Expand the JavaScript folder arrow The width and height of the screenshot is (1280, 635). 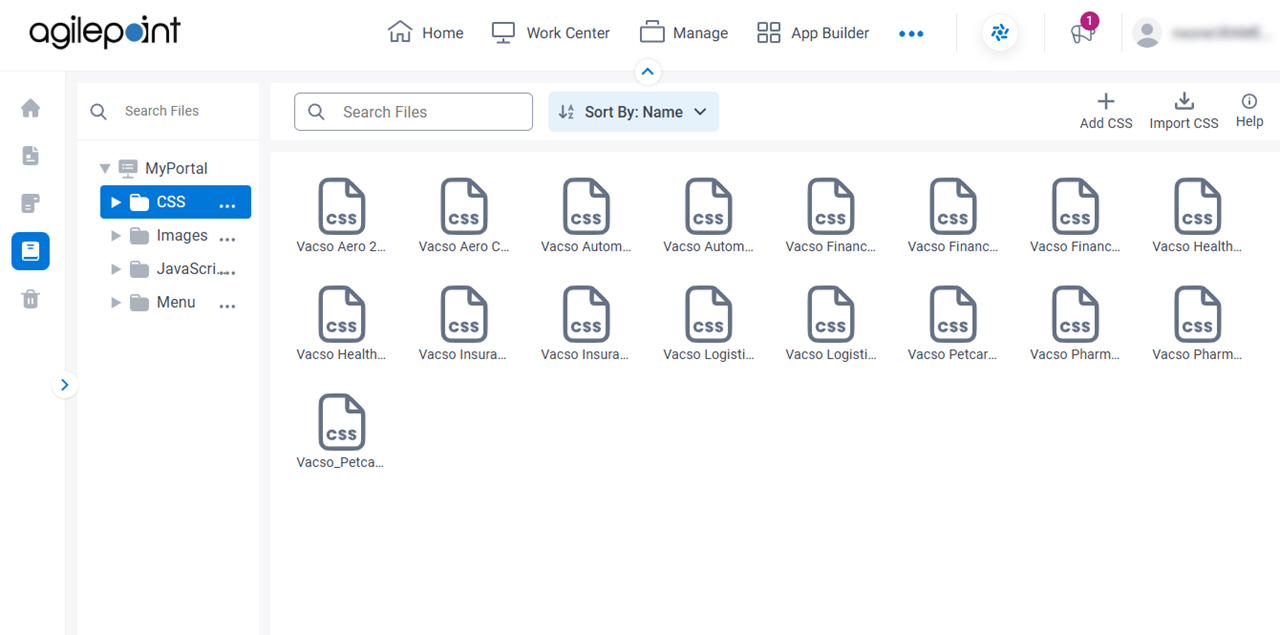pos(116,270)
